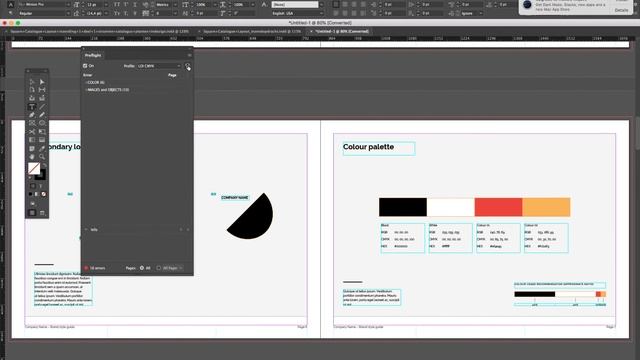Image resolution: width=640 pixels, height=360 pixels.
Task: Switch to Paragraph Formatting Controls
Action: [x=11, y=13]
